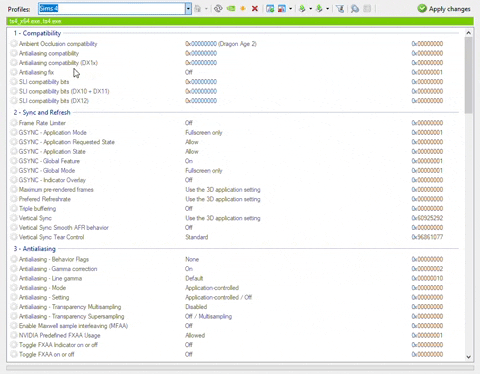Click hex value 0x96861077

[x=427, y=237]
